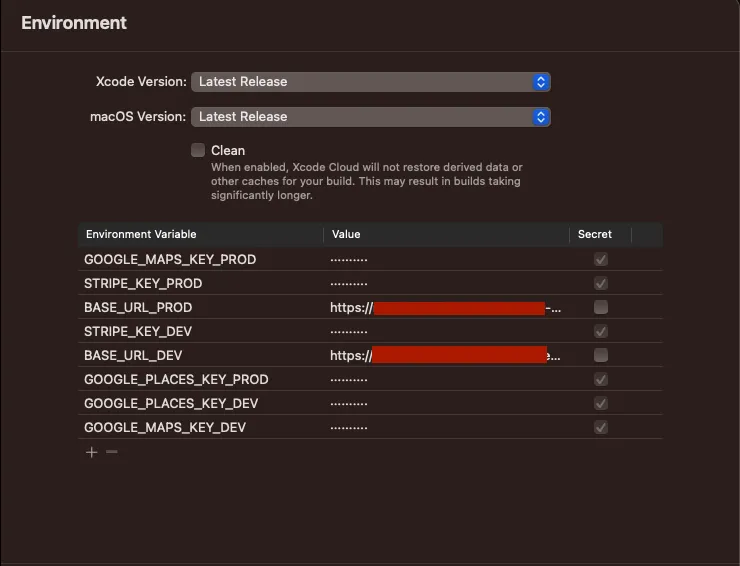Enable the Clean checkbox

[x=198, y=150]
